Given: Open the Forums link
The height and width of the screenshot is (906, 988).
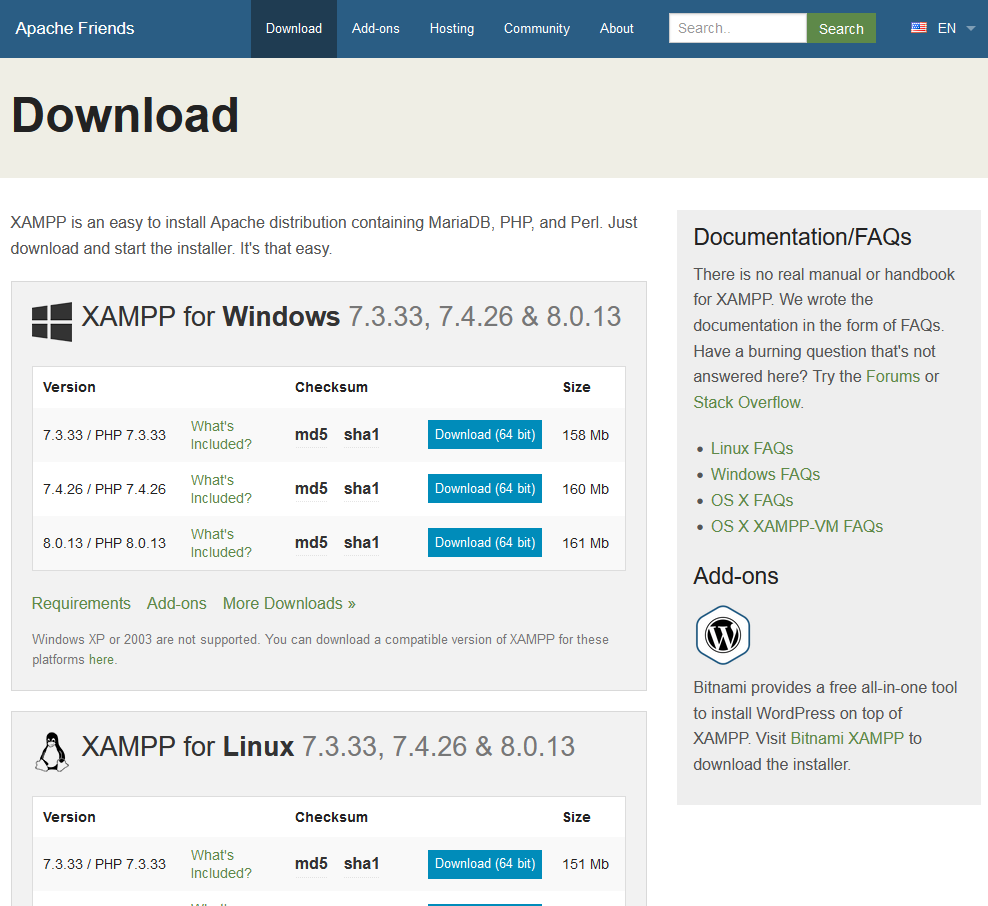Looking at the screenshot, I should click(x=893, y=377).
